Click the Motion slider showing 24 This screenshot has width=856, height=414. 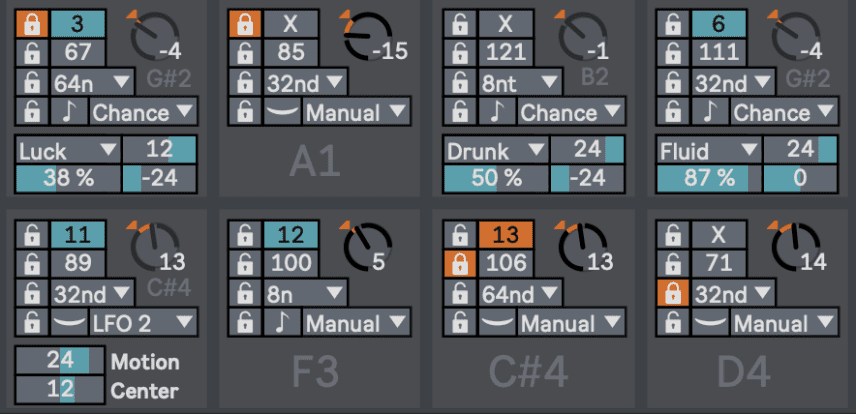point(60,361)
